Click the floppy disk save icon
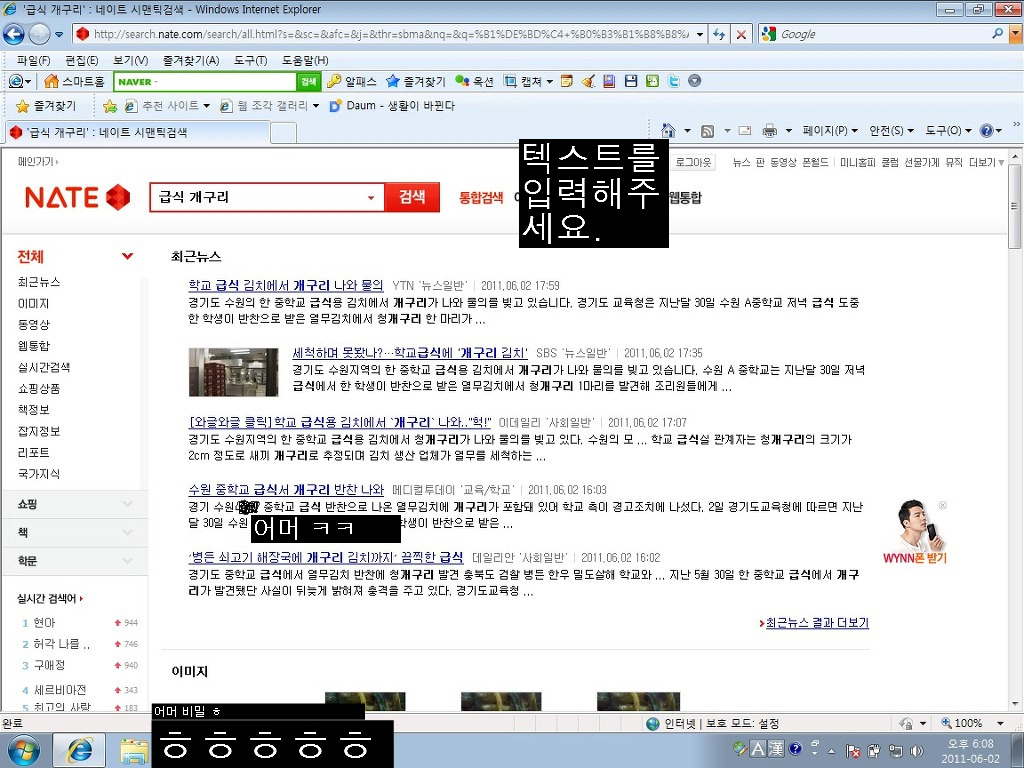 click(631, 81)
